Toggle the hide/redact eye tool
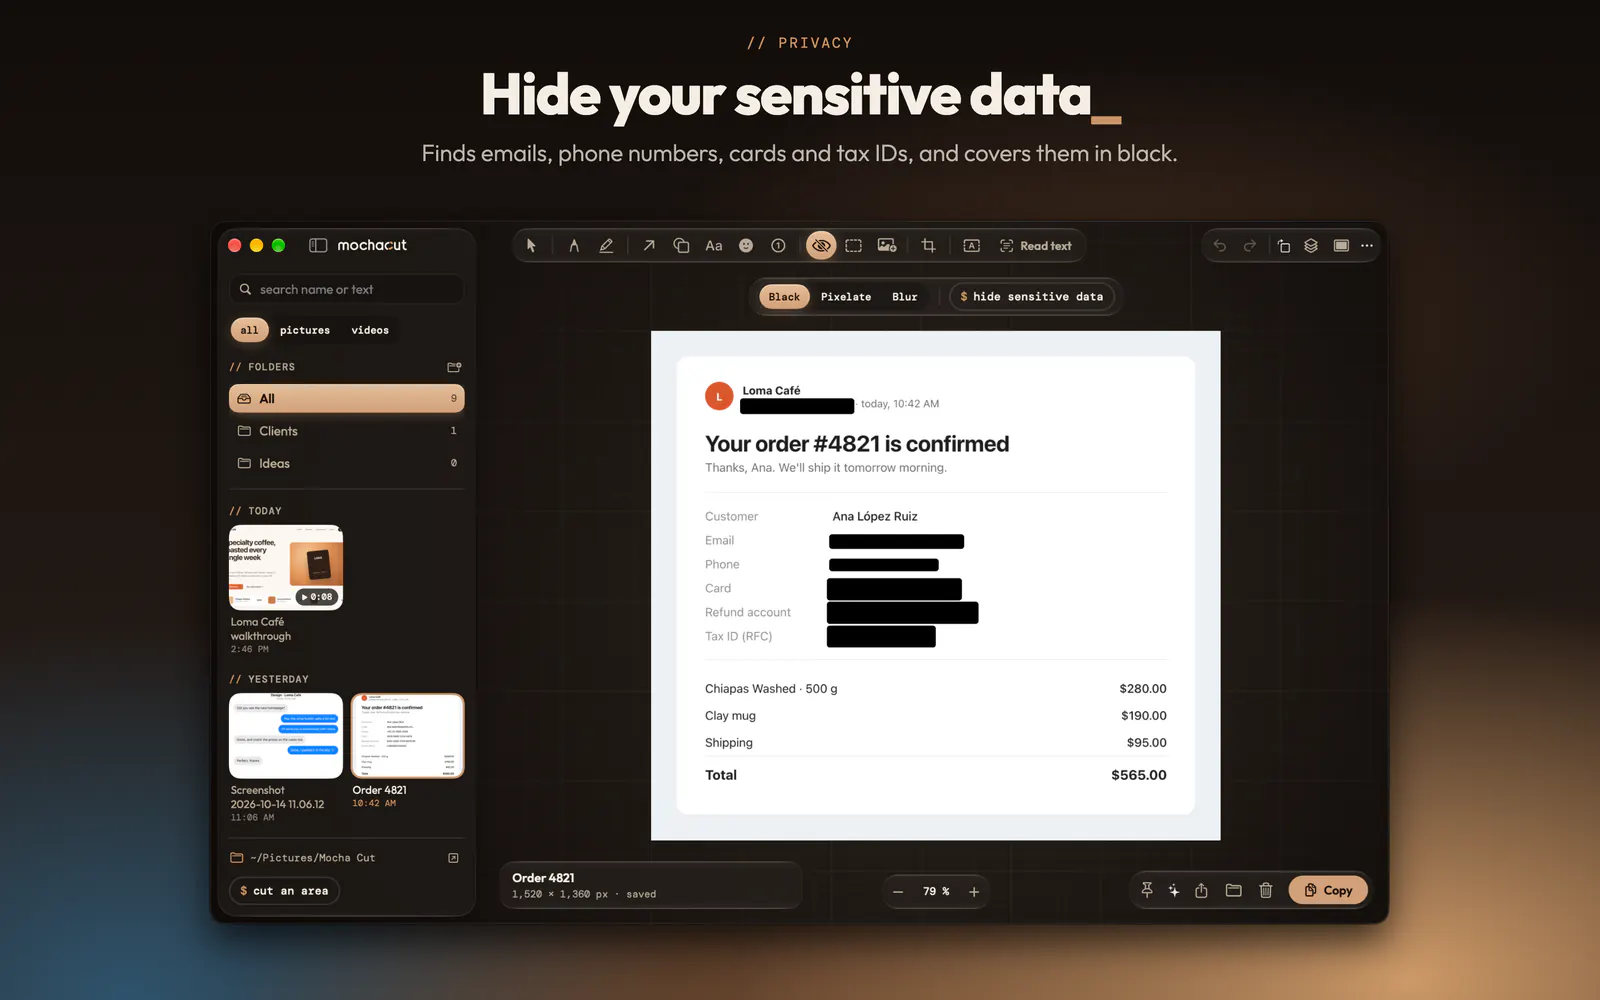This screenshot has width=1600, height=1000. pos(821,246)
